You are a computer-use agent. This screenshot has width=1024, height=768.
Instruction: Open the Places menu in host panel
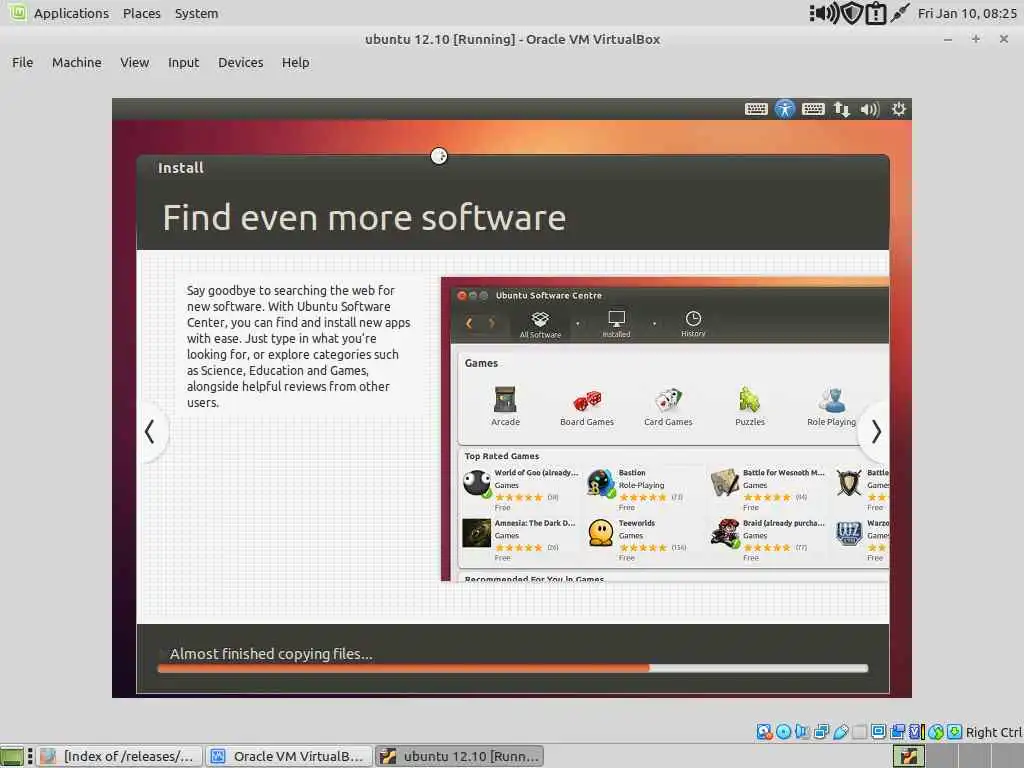pos(142,13)
